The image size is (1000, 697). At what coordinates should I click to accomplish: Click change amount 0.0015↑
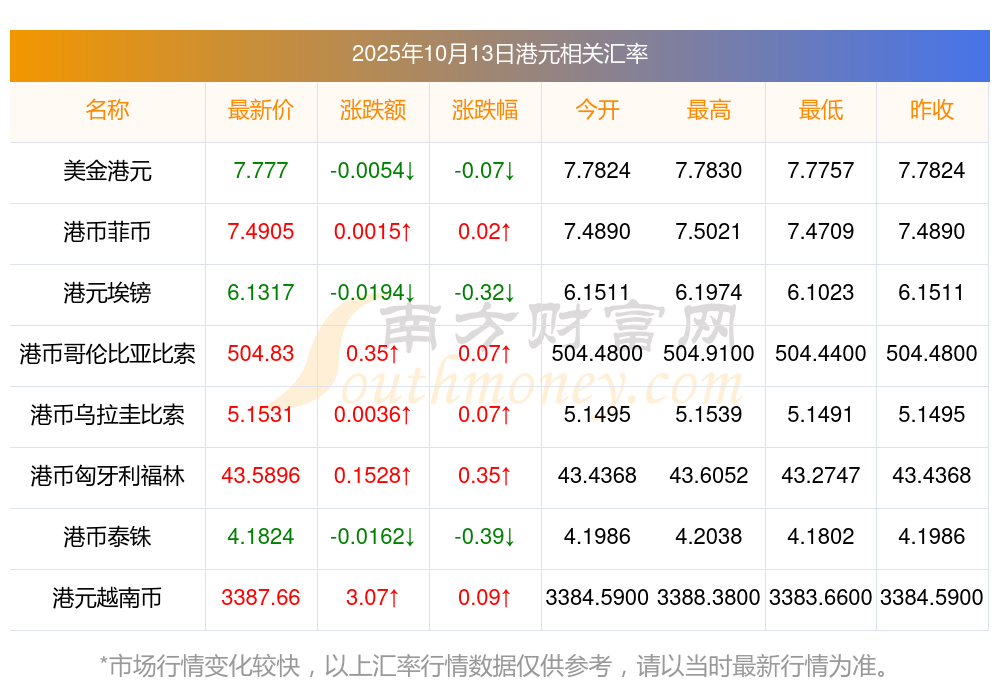point(372,231)
